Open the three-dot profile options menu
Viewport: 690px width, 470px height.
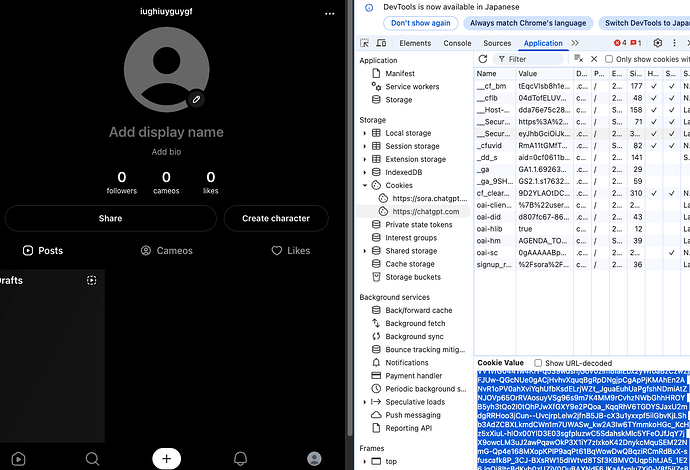click(x=330, y=14)
